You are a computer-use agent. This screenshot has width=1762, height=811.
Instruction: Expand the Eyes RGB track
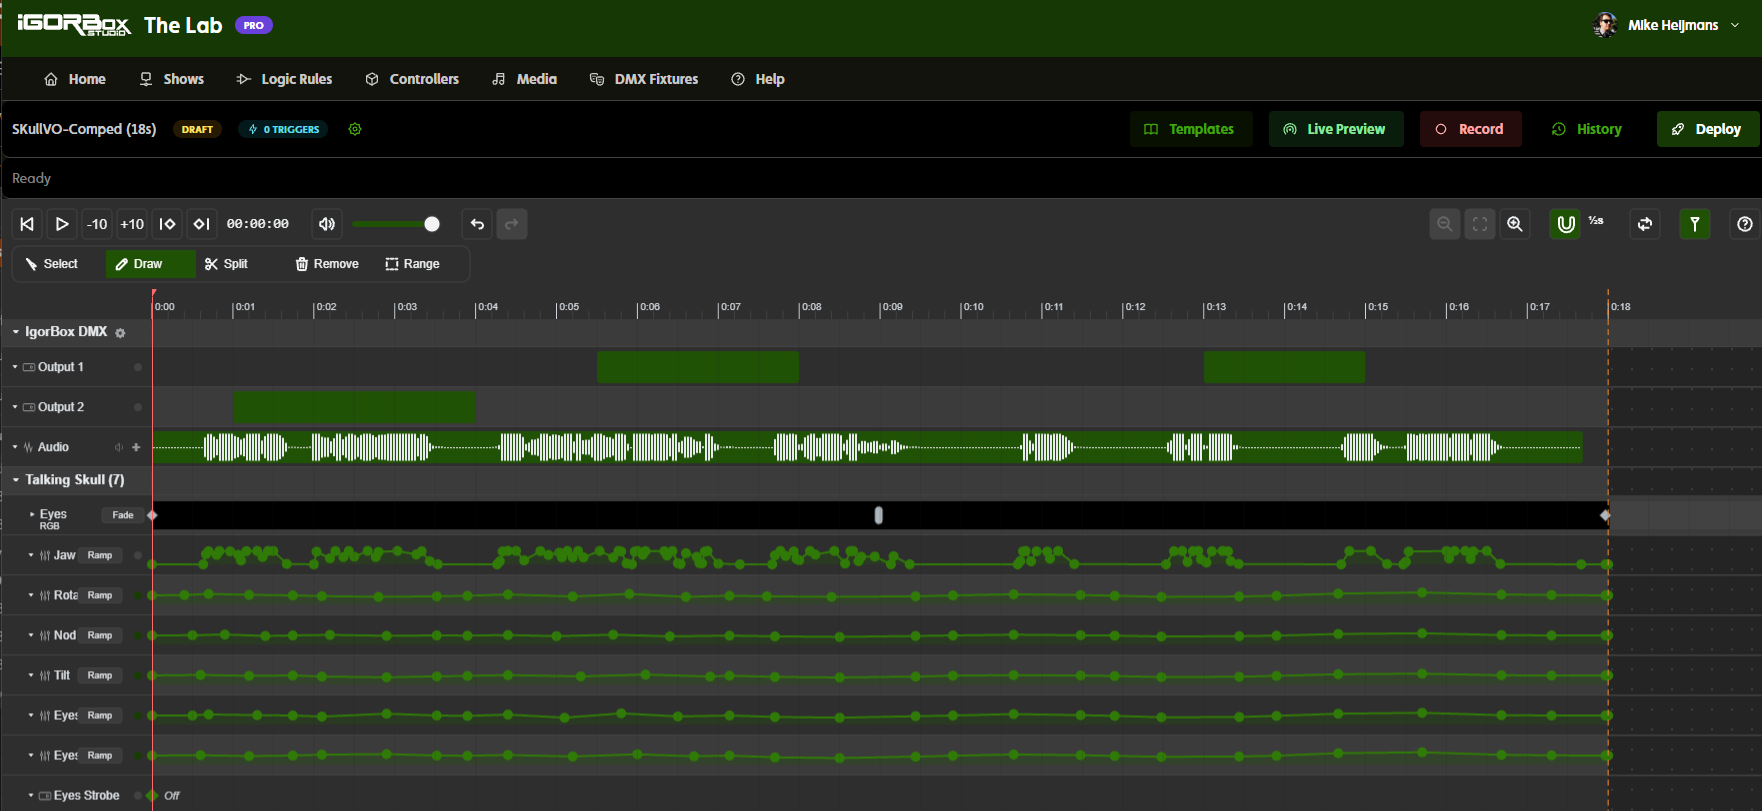pyautogui.click(x=32, y=514)
